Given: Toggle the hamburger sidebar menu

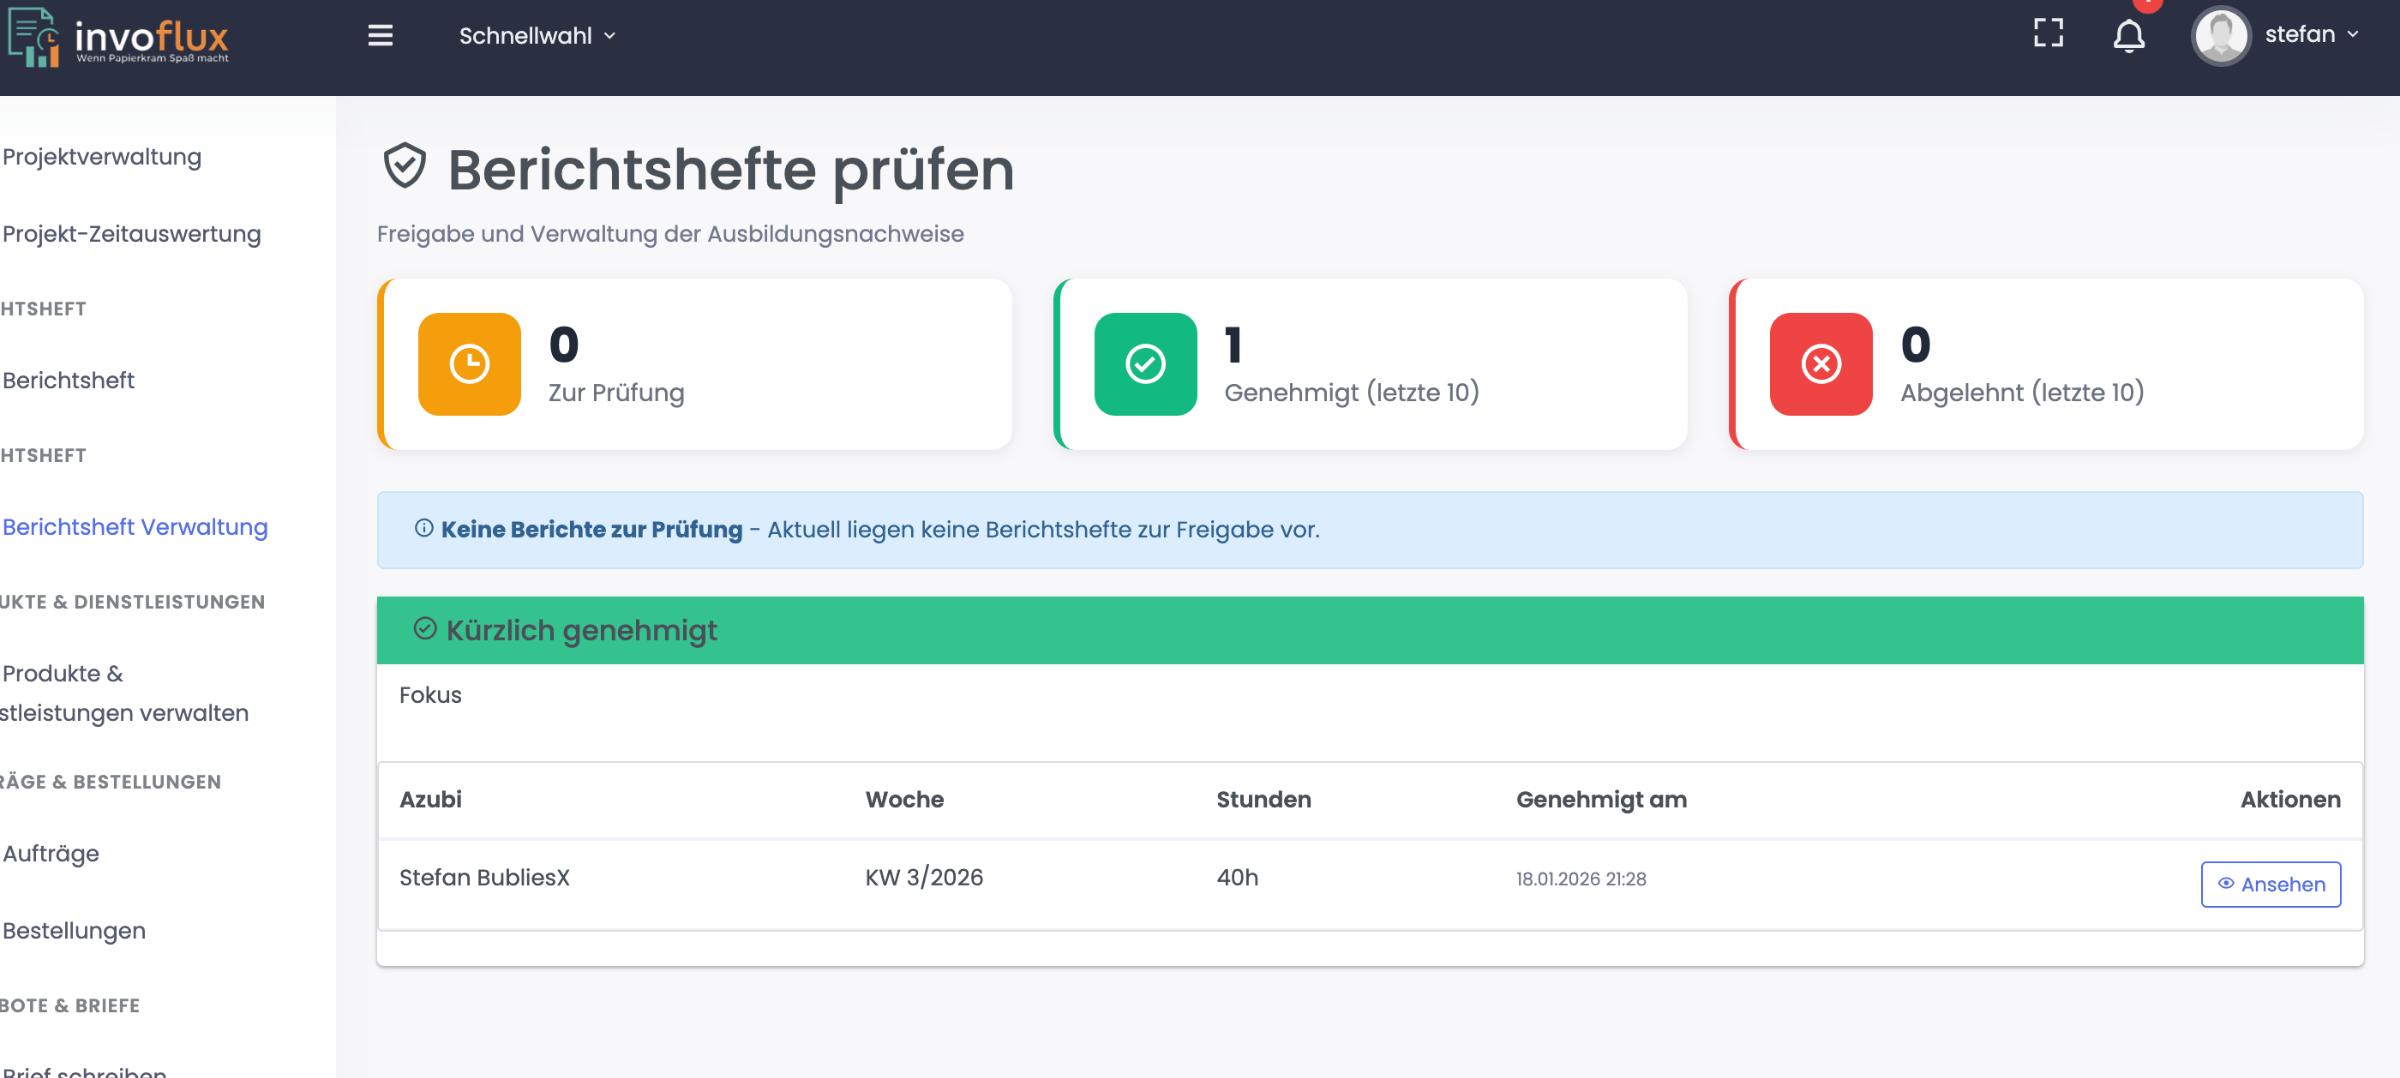Looking at the screenshot, I should 380,36.
